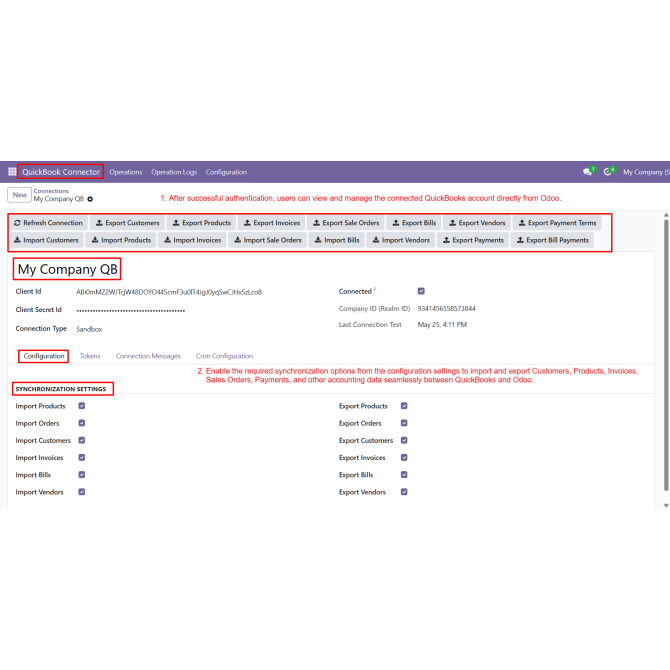Click the Import Bills button

[337, 240]
